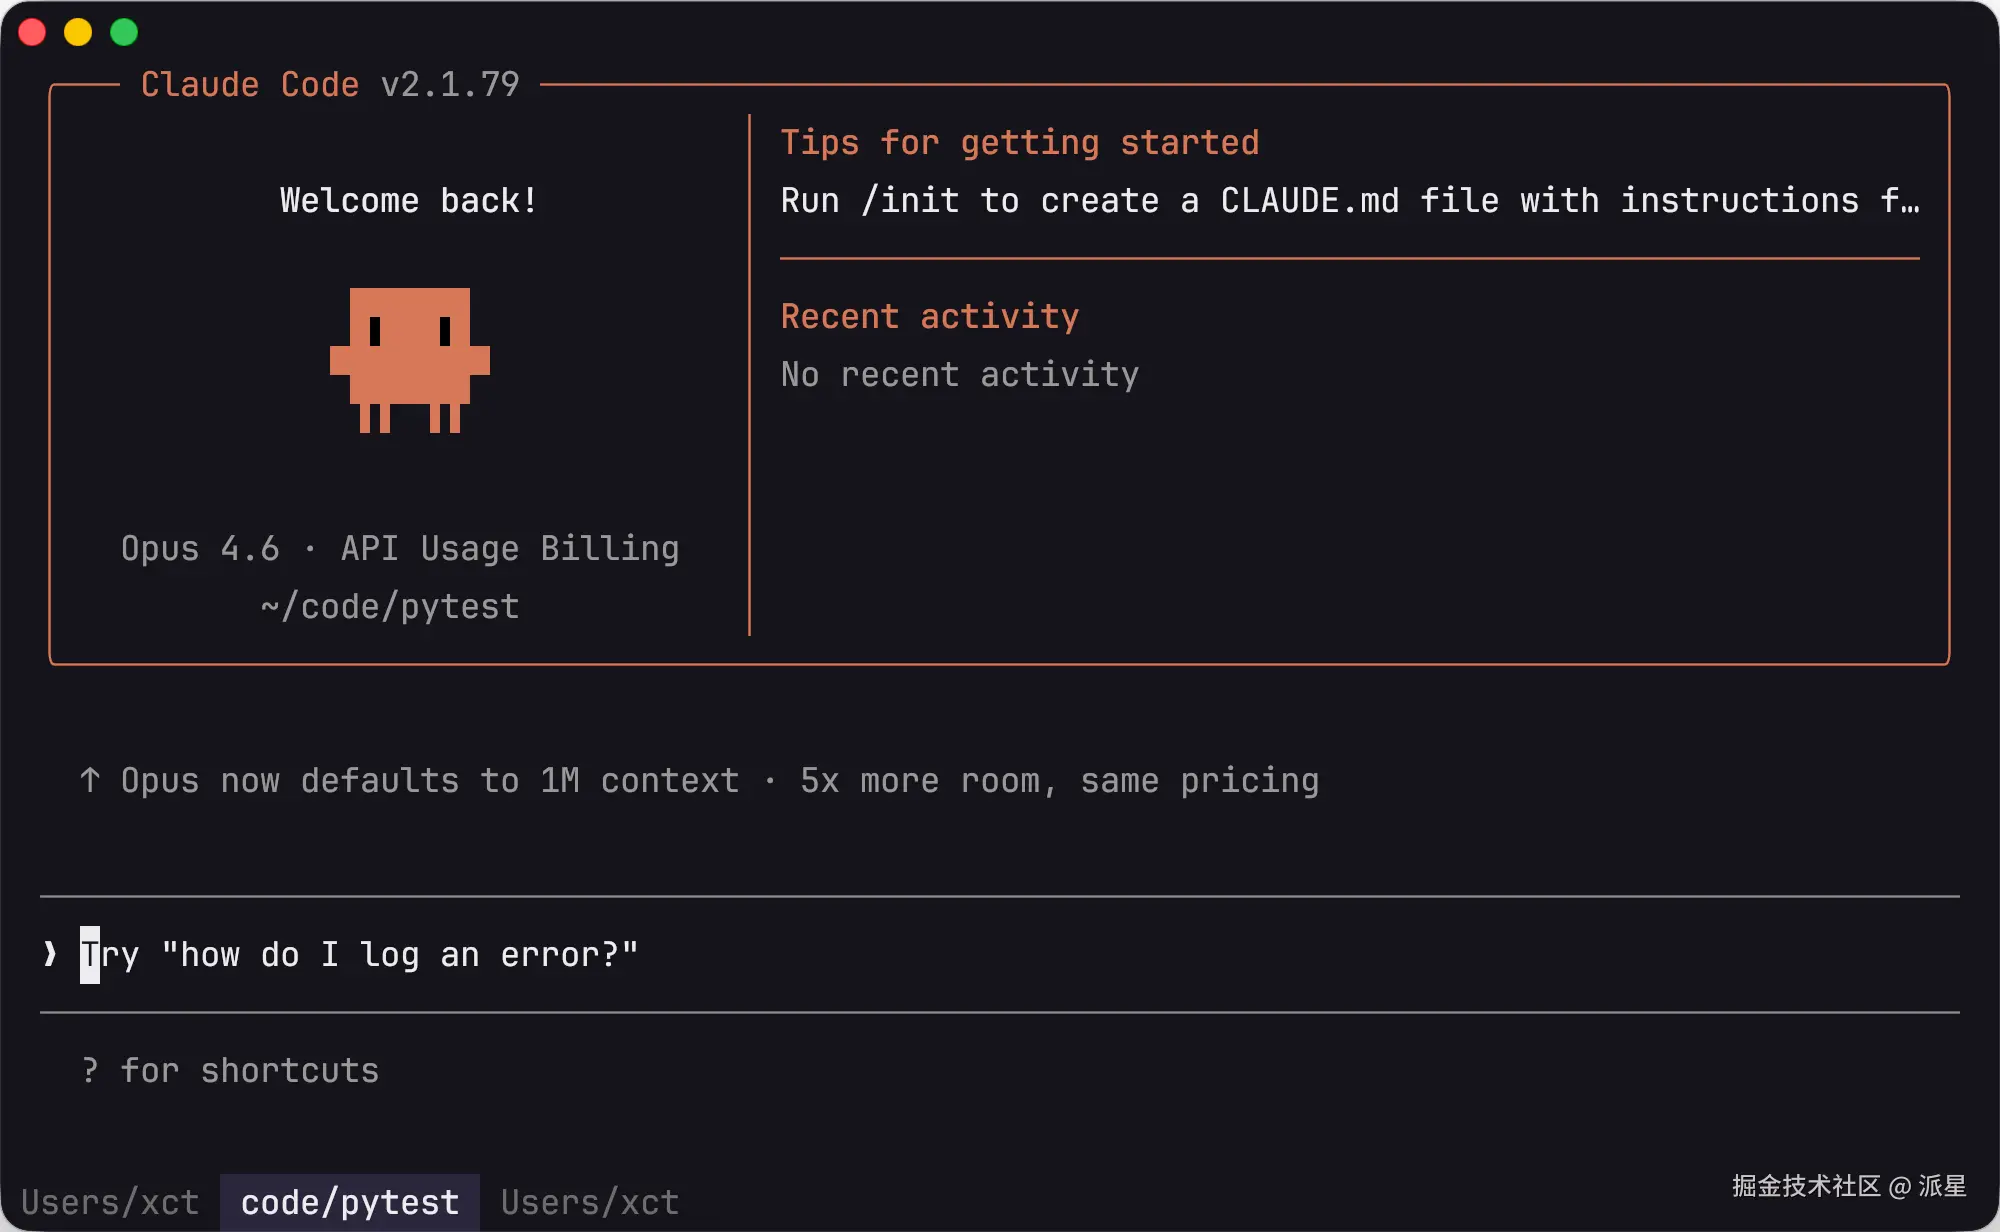The image size is (2000, 1232).
Task: Click the up arrow beside the Opus notice
Action: [x=90, y=780]
